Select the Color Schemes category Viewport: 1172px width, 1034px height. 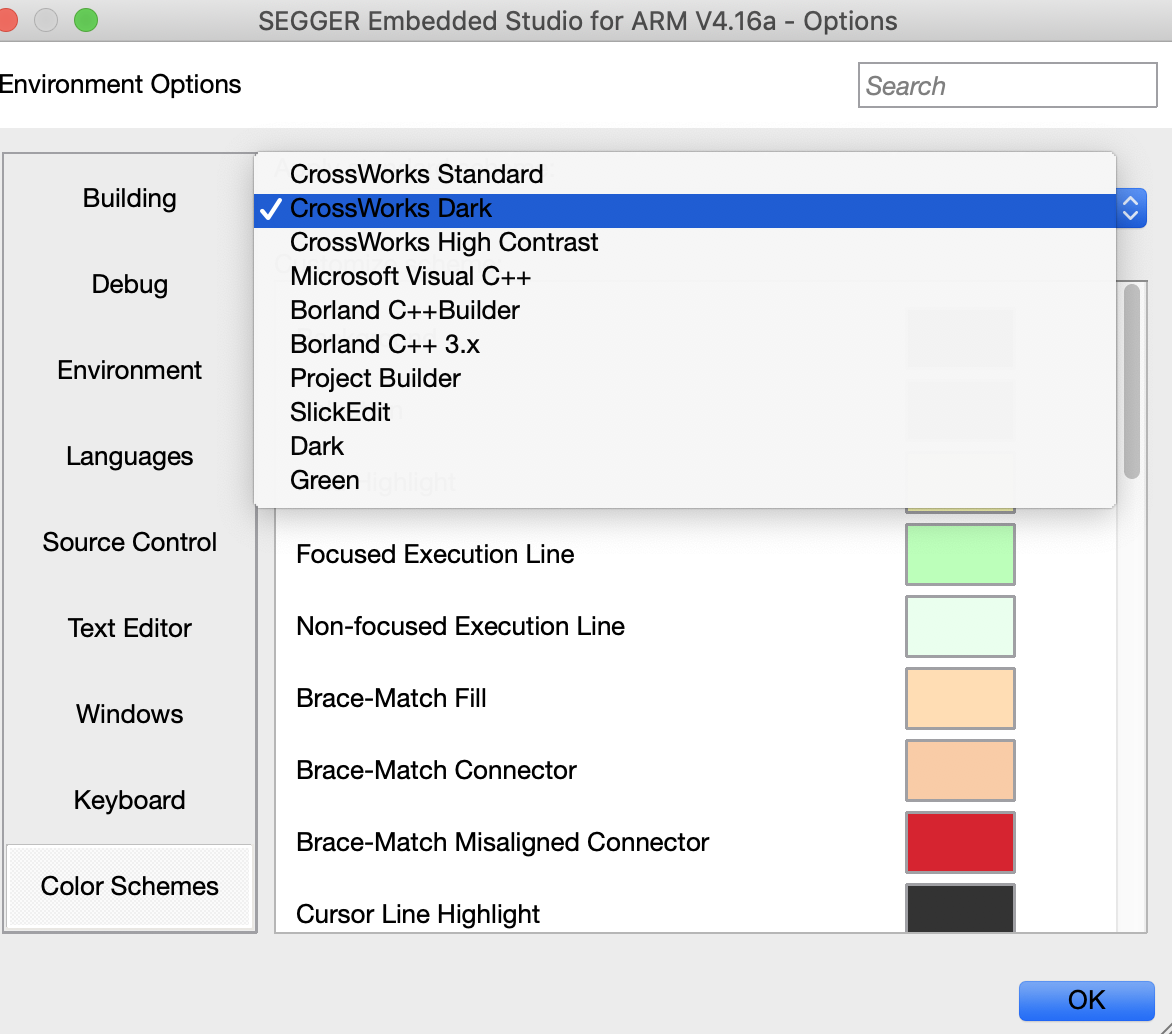pyautogui.click(x=129, y=886)
